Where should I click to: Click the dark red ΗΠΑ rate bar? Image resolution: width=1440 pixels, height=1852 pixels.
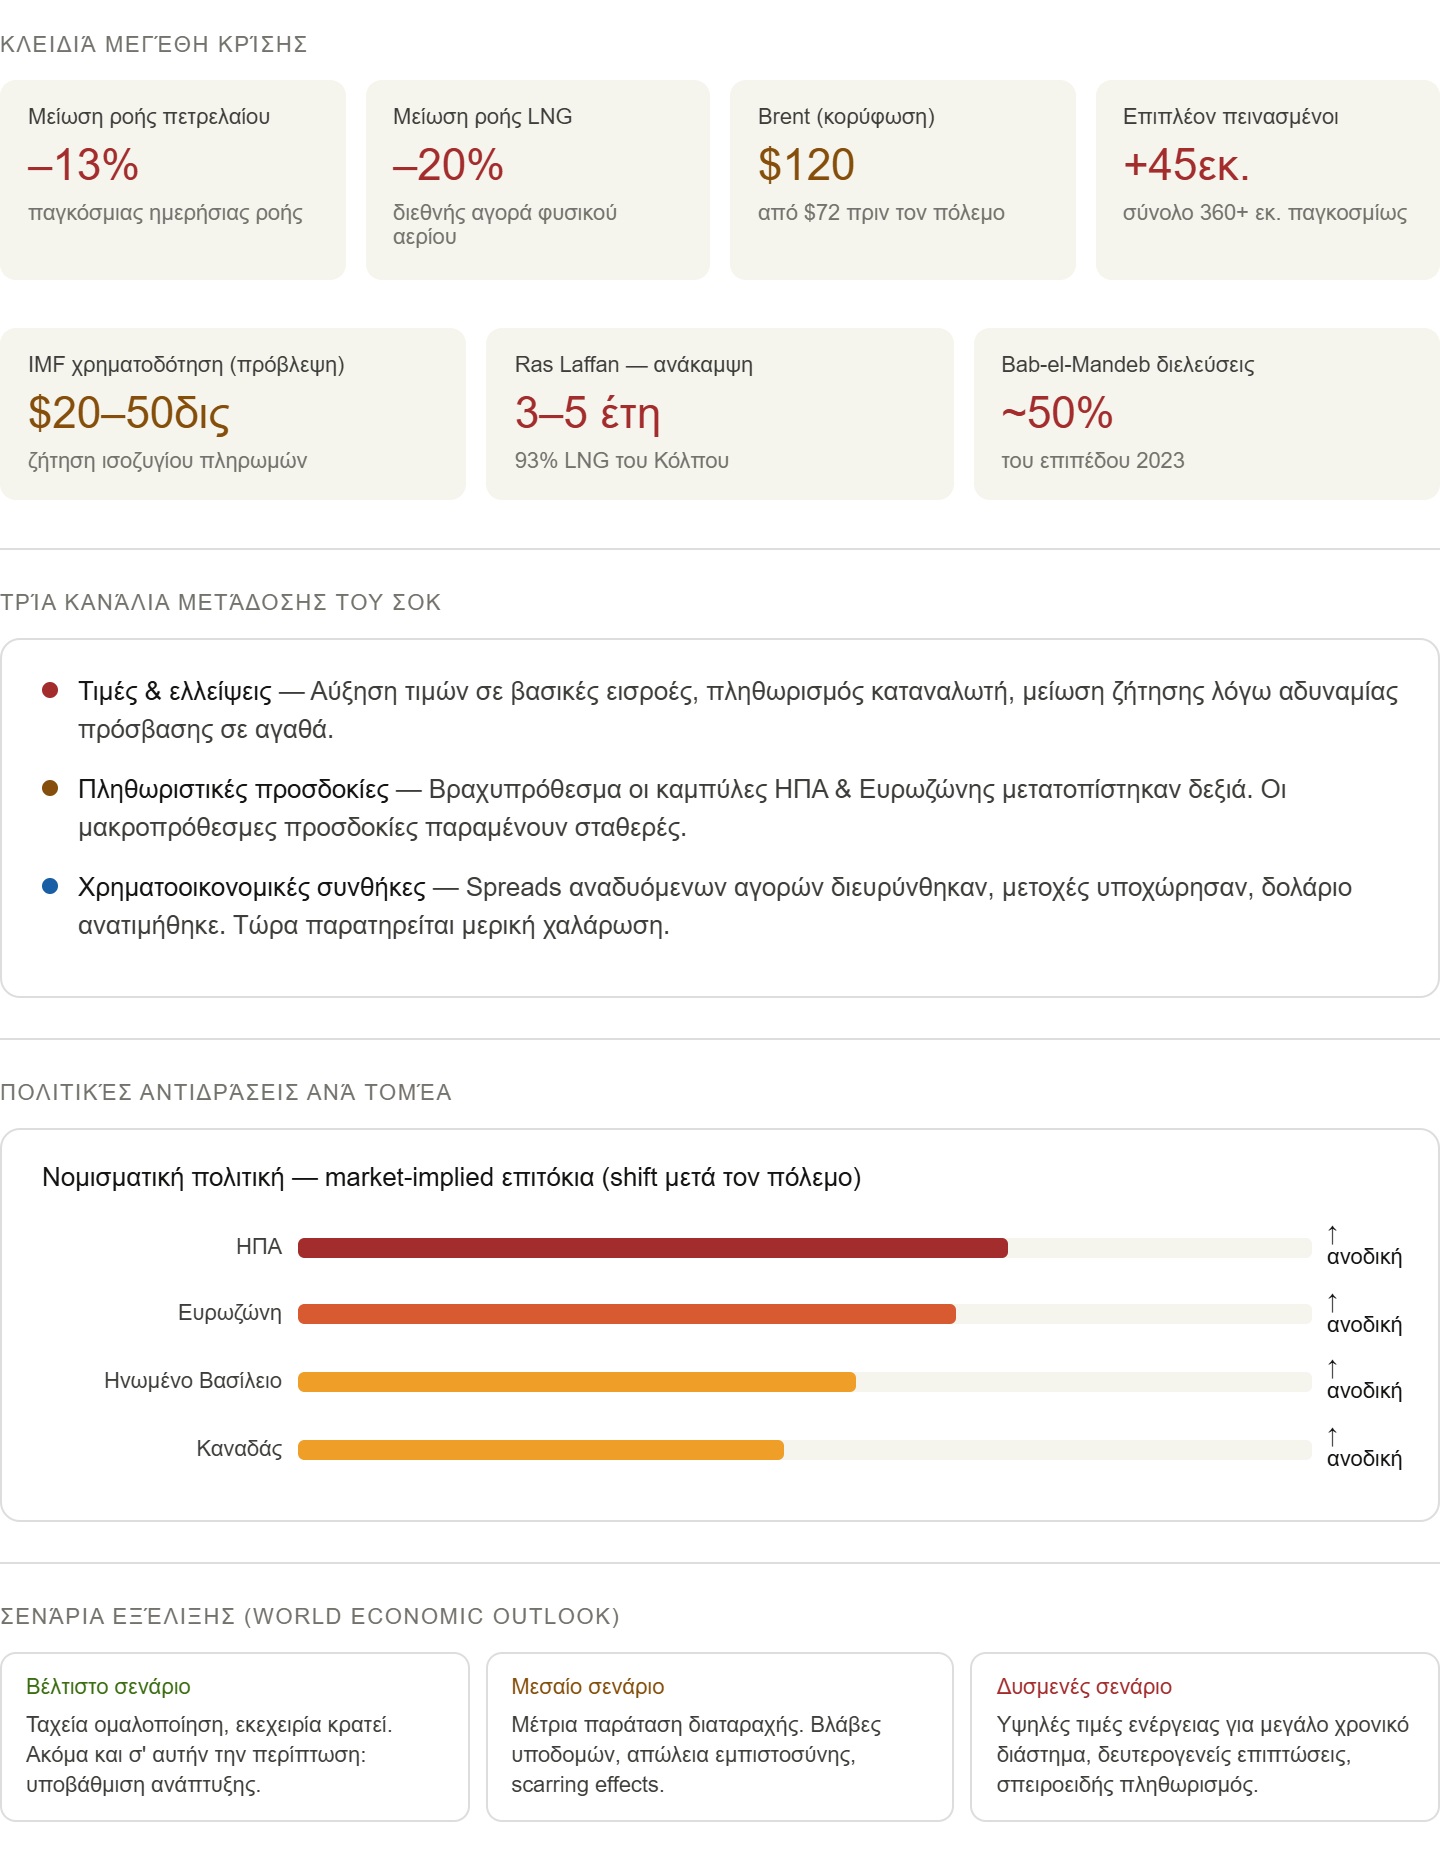[x=652, y=1248]
